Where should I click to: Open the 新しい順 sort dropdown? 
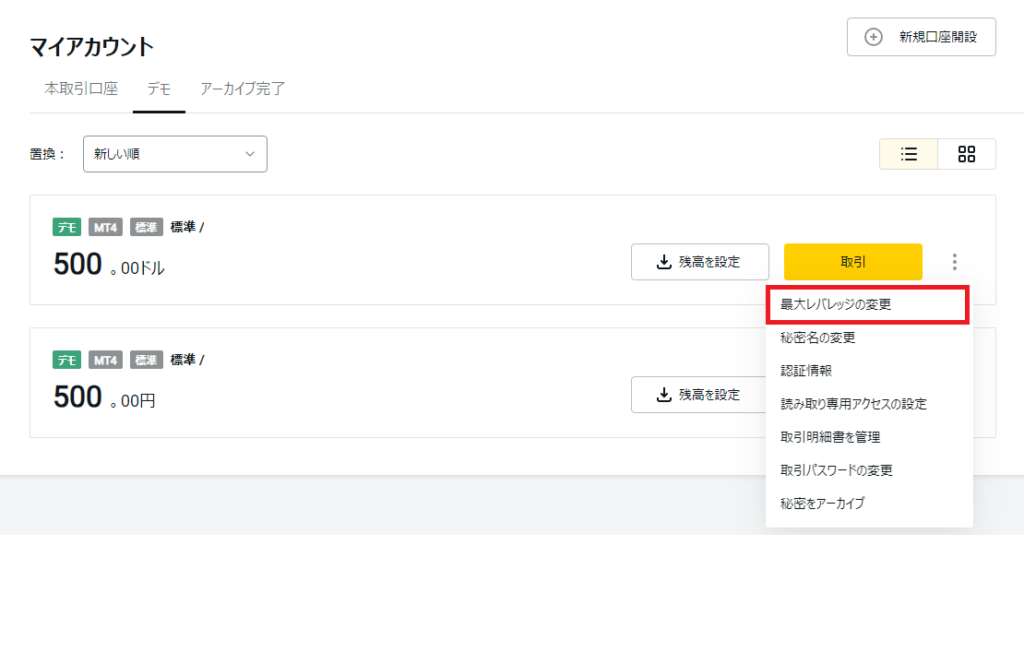[x=174, y=154]
